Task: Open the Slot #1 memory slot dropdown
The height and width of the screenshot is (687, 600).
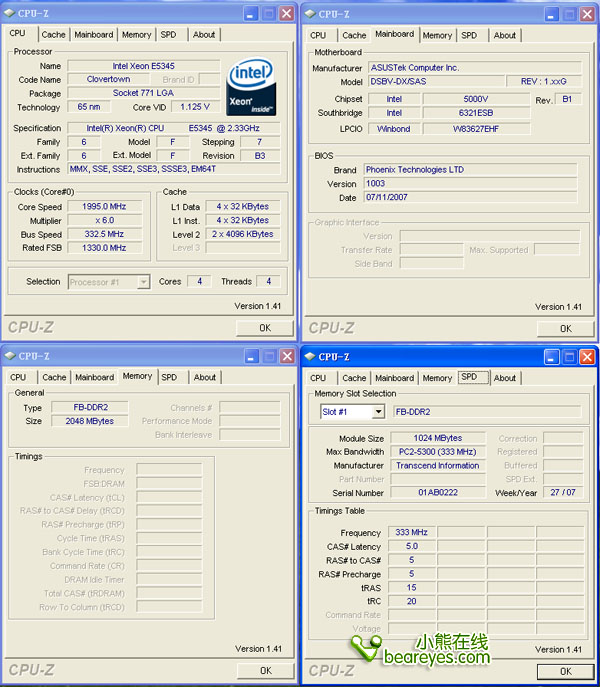Action: pos(378,412)
